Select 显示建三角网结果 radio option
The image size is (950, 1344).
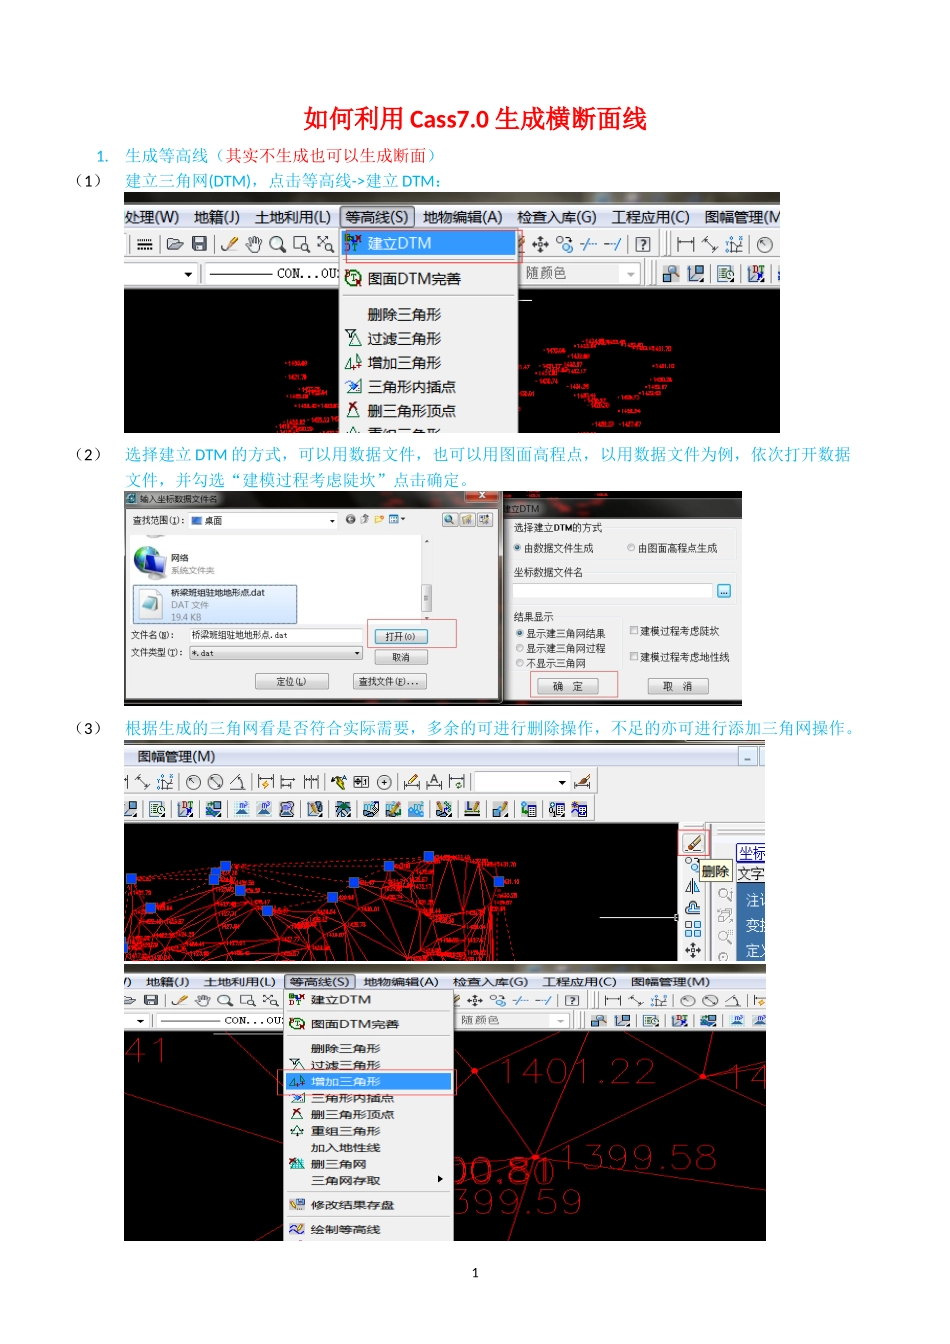pos(520,633)
